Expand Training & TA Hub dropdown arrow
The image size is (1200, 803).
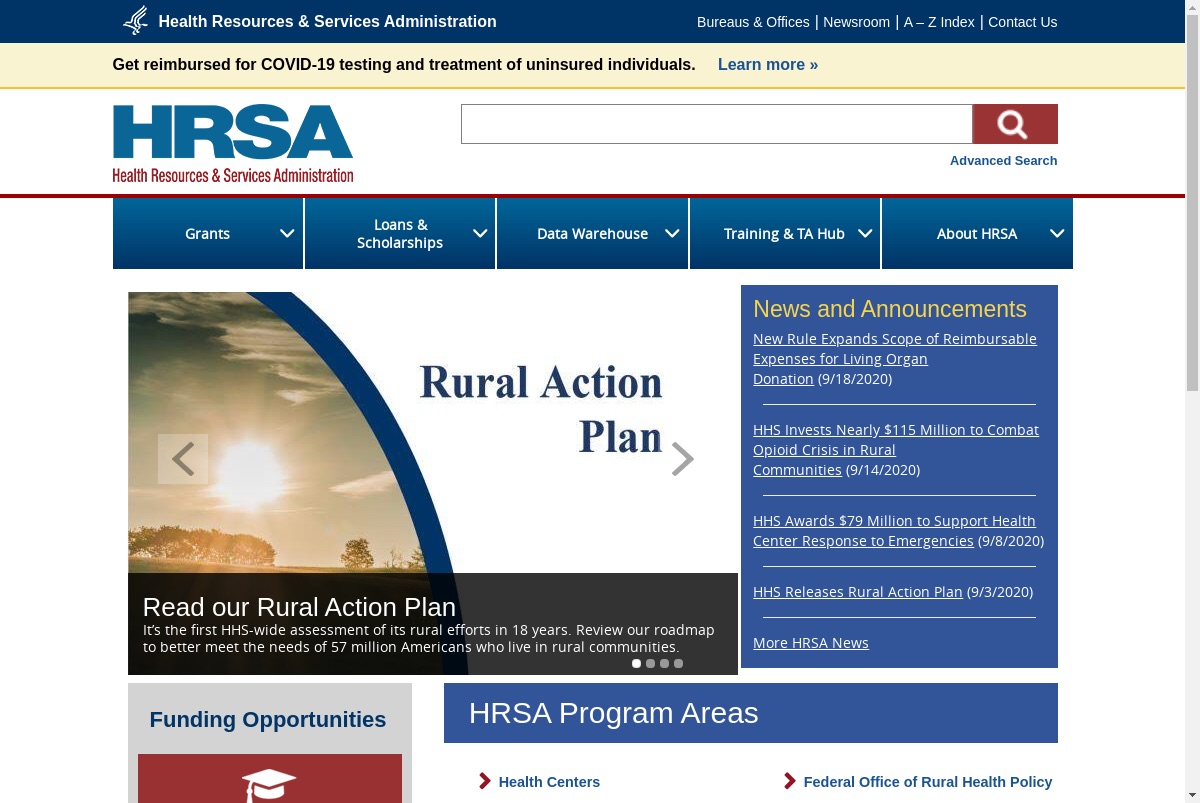pos(865,233)
